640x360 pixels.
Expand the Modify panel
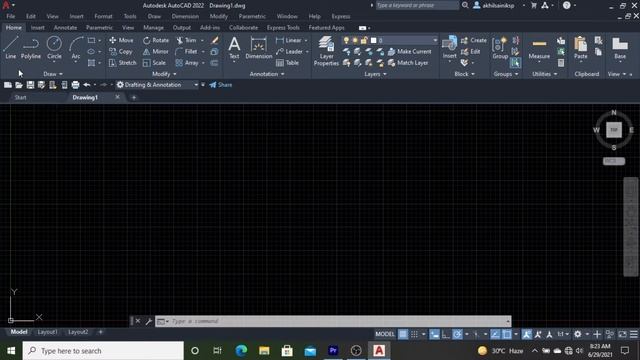click(164, 74)
